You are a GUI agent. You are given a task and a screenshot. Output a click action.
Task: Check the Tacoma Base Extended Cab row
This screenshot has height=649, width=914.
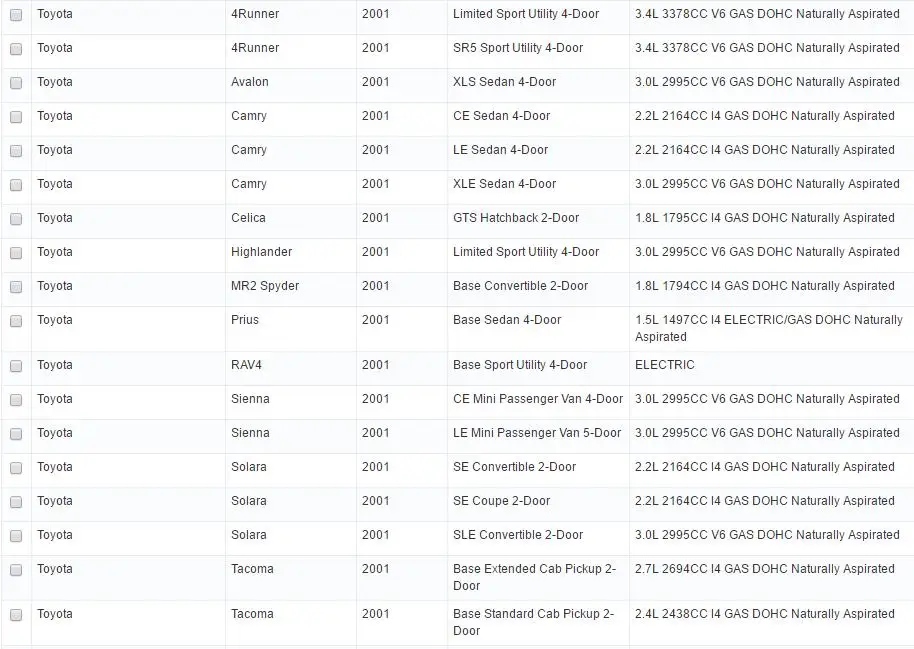pos(16,570)
